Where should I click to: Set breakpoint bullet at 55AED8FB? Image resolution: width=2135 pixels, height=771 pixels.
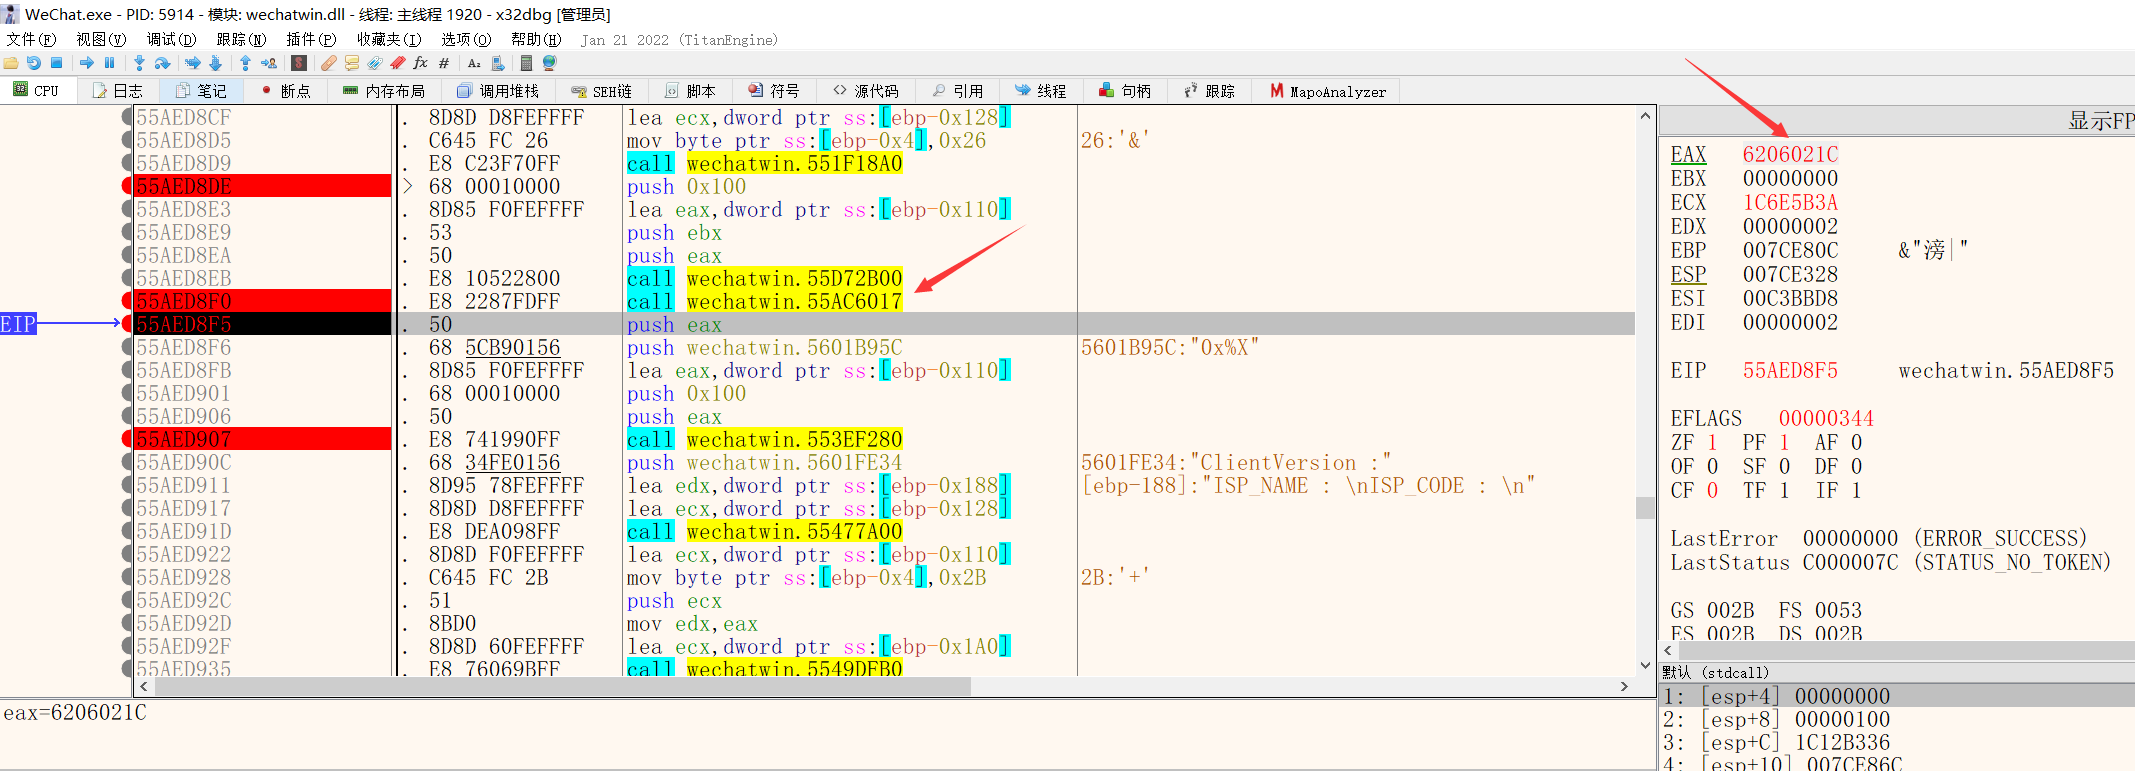click(x=127, y=370)
